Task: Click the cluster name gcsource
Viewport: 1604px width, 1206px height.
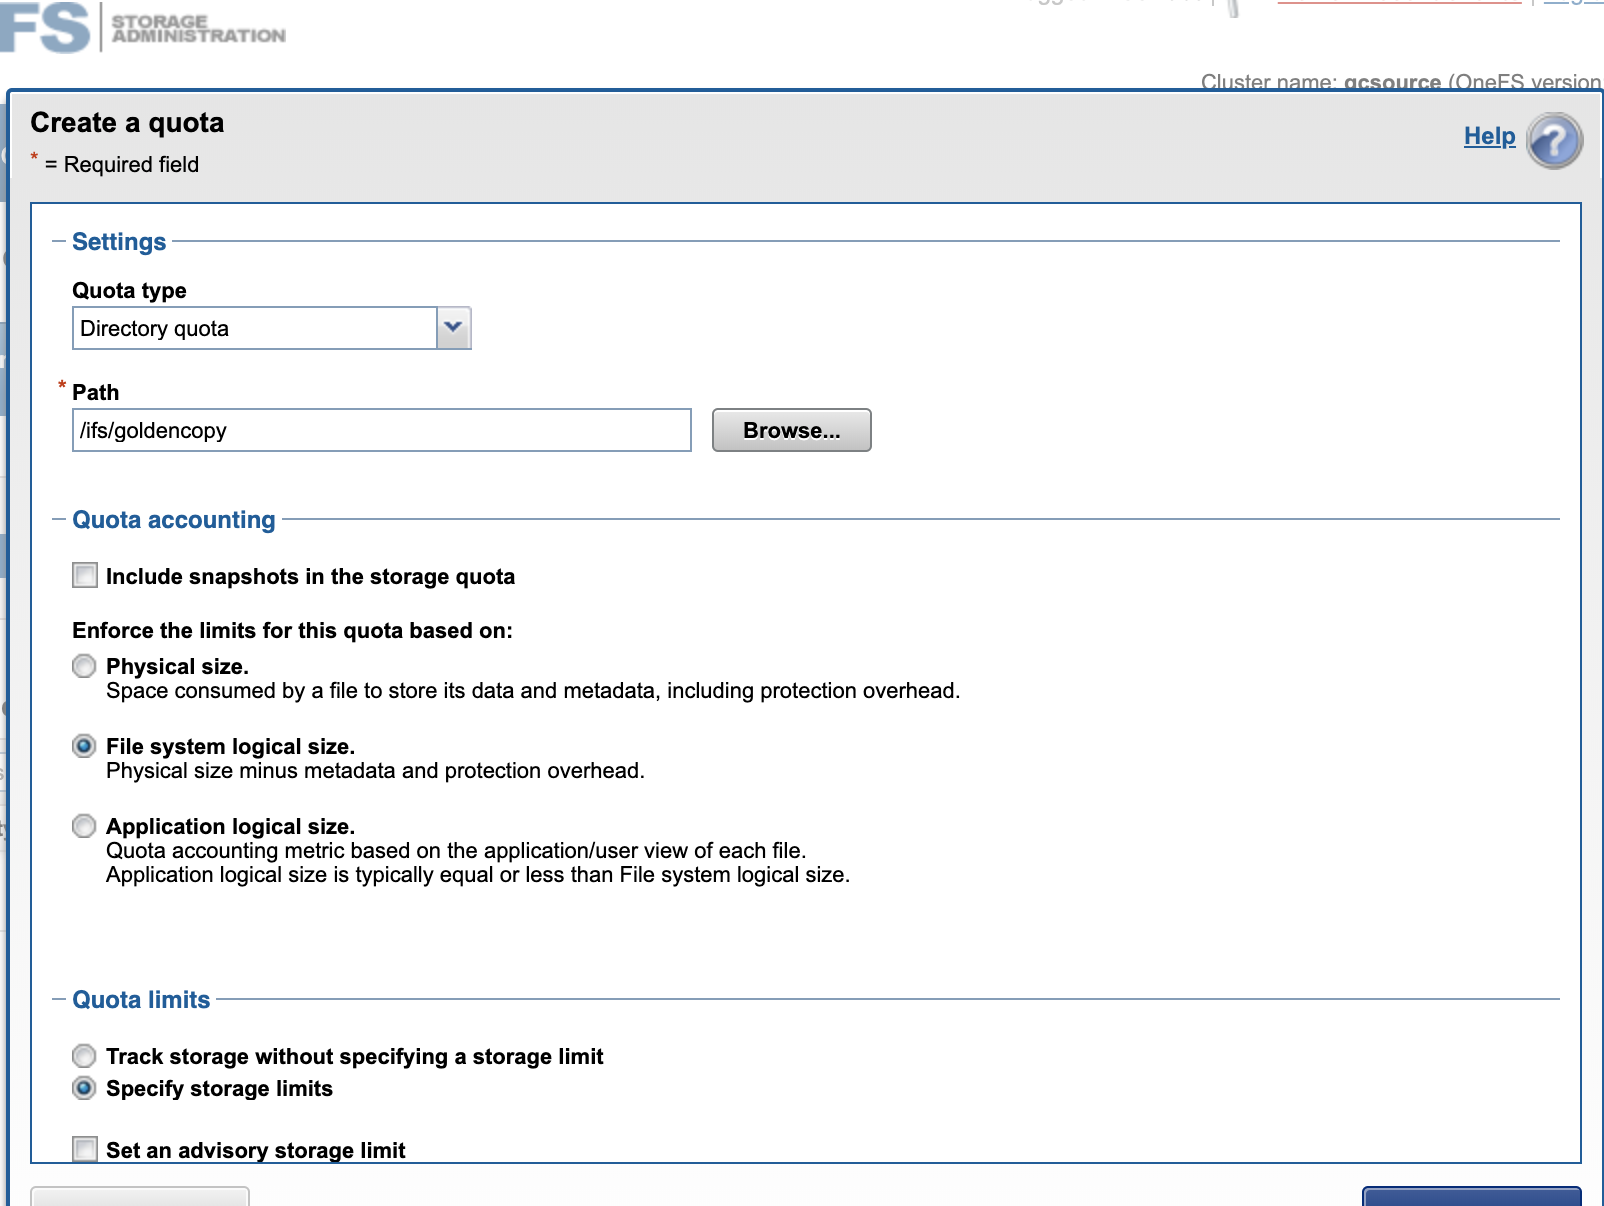Action: click(1391, 83)
